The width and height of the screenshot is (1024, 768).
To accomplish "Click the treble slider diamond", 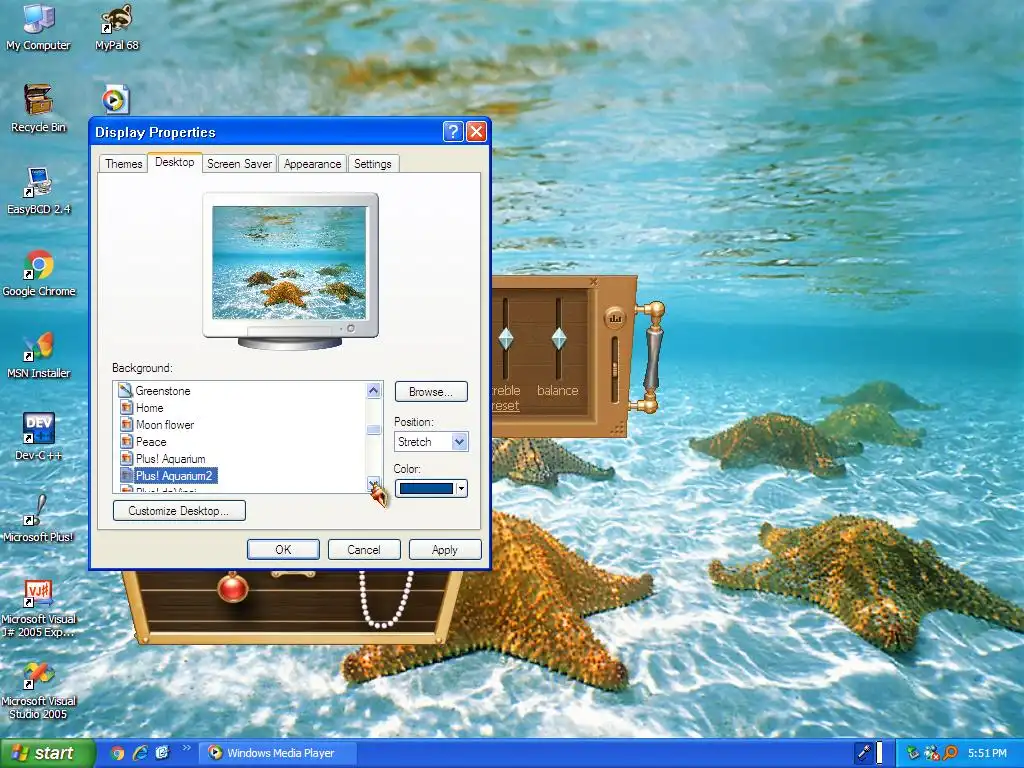I will (x=505, y=338).
